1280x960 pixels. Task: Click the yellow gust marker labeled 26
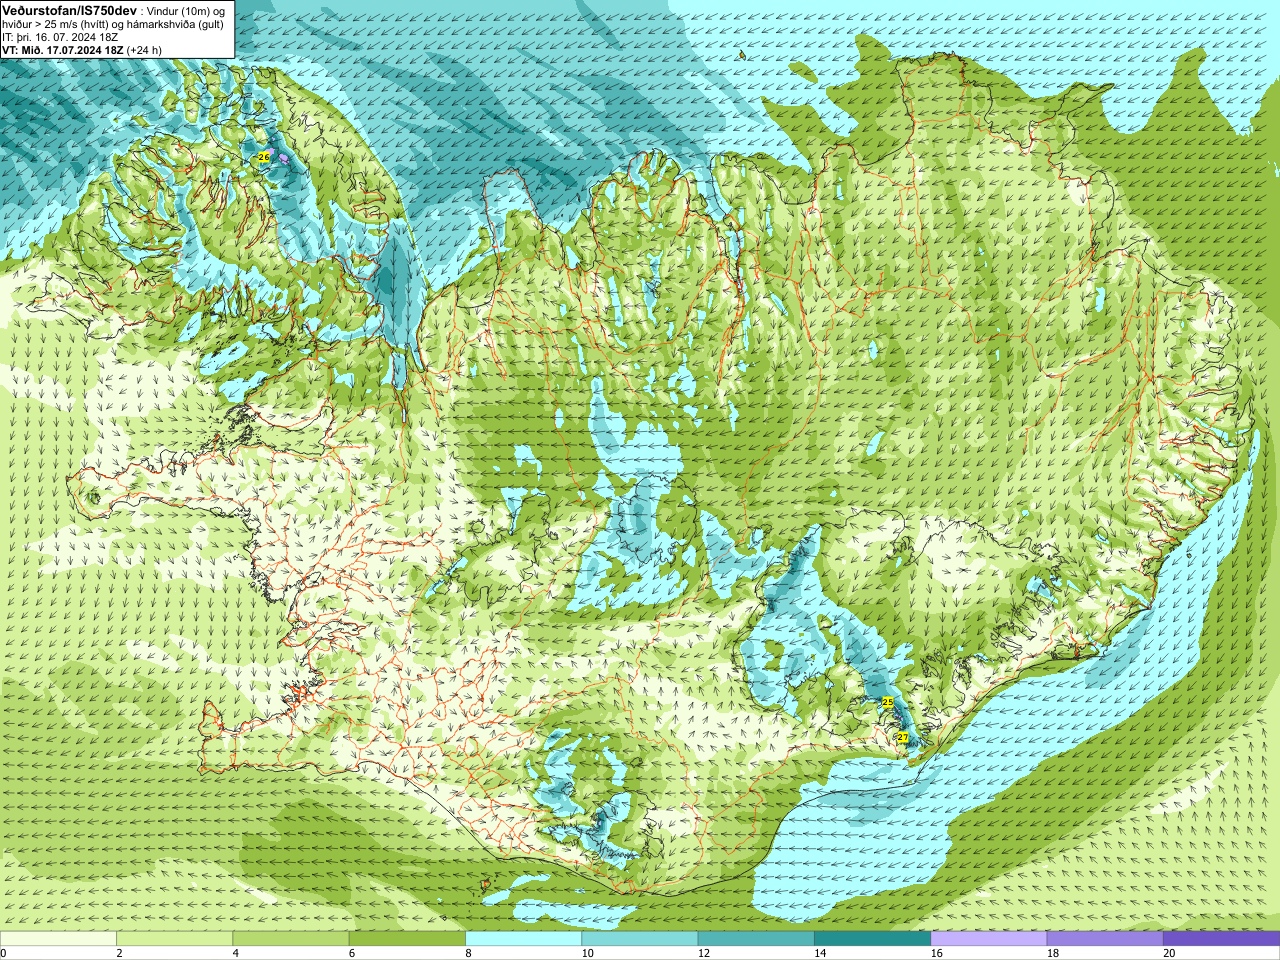[264, 157]
